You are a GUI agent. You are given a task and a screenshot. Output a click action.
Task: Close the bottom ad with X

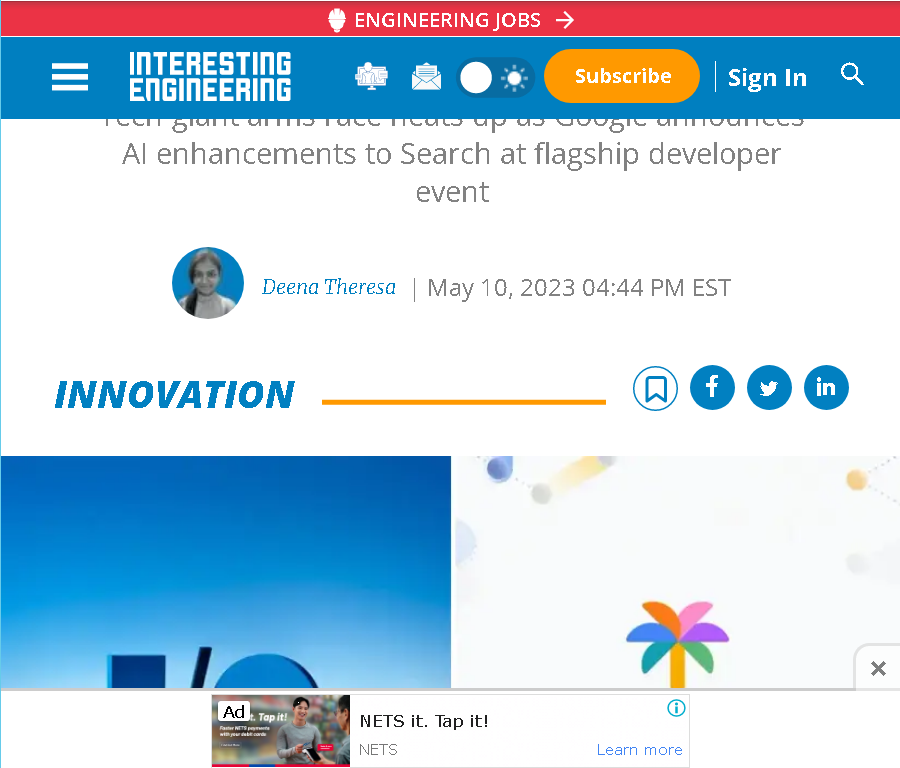878,669
